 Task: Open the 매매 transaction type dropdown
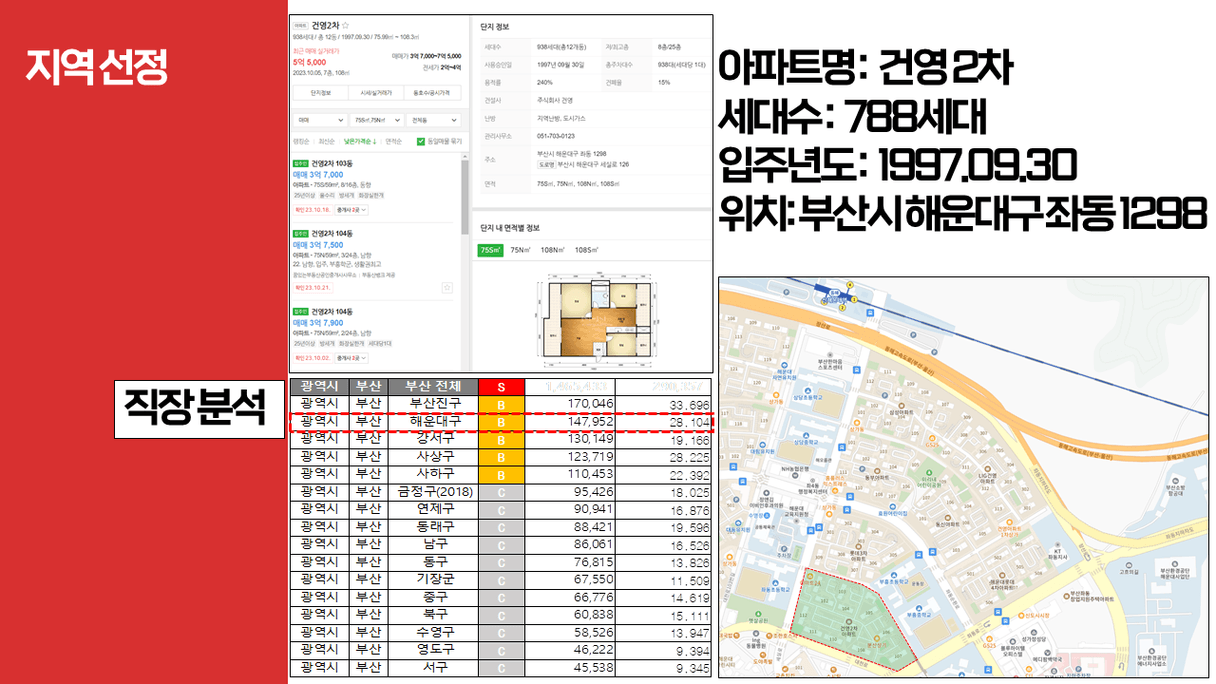(320, 120)
